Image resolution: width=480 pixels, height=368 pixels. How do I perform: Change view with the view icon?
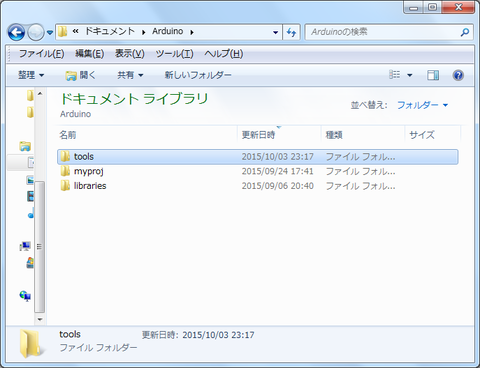(x=395, y=75)
